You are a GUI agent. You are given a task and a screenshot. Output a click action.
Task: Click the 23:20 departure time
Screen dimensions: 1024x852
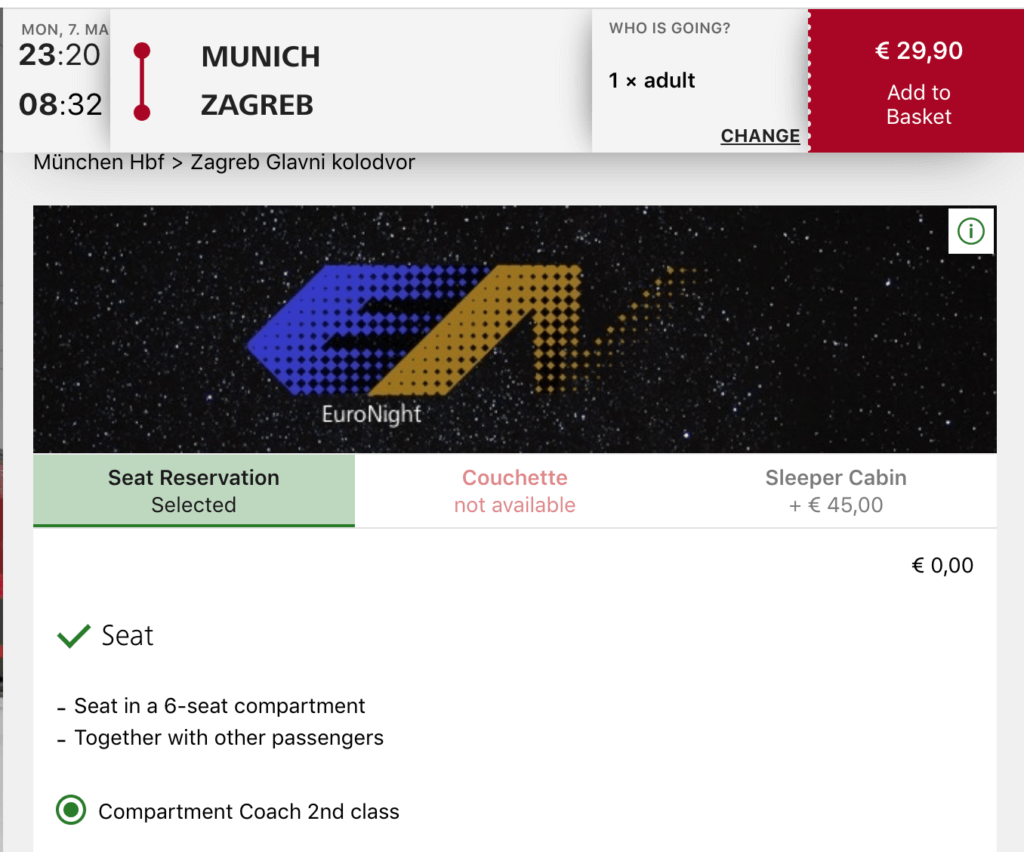[60, 55]
